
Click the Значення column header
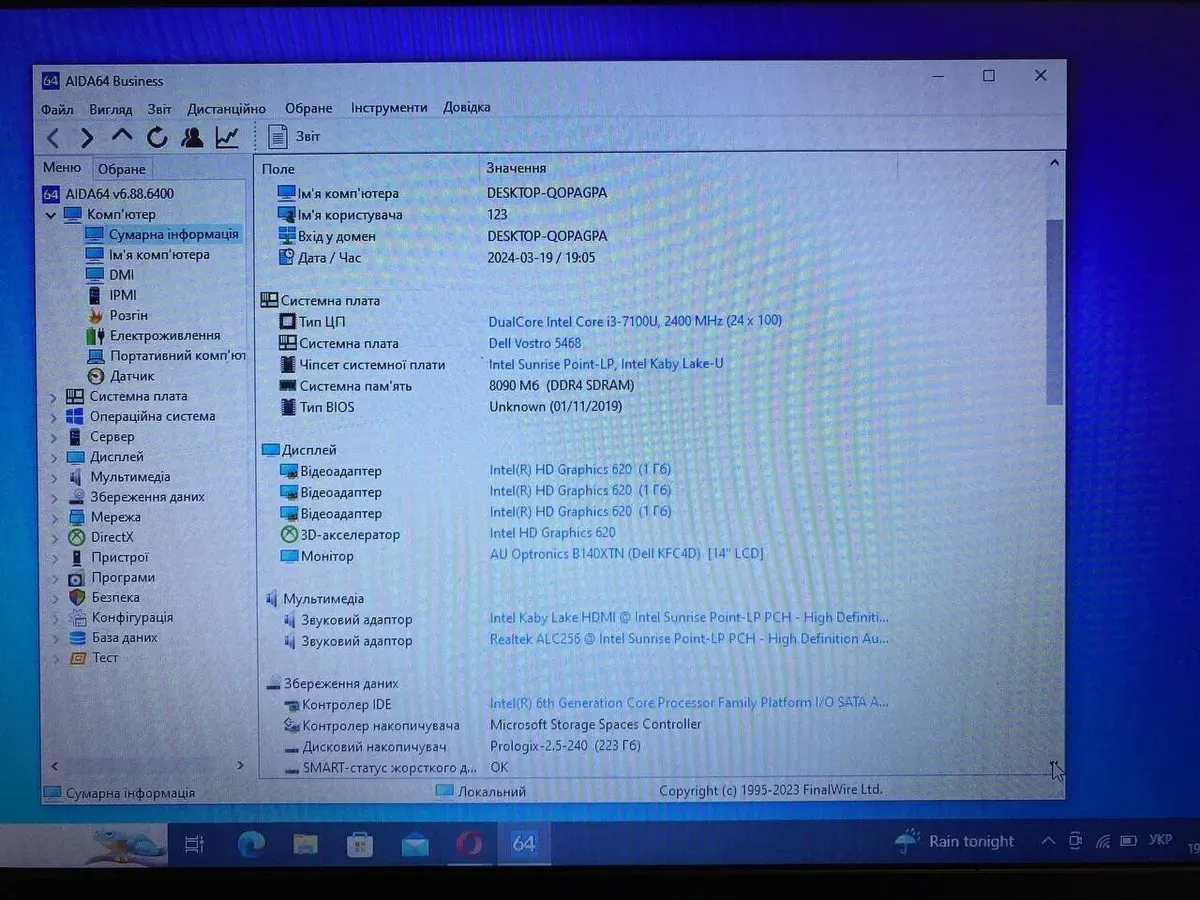516,168
